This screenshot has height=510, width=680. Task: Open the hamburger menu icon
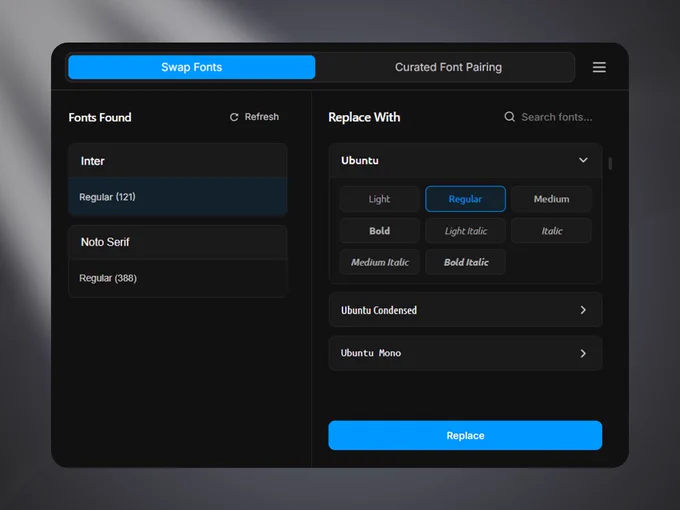tap(599, 67)
